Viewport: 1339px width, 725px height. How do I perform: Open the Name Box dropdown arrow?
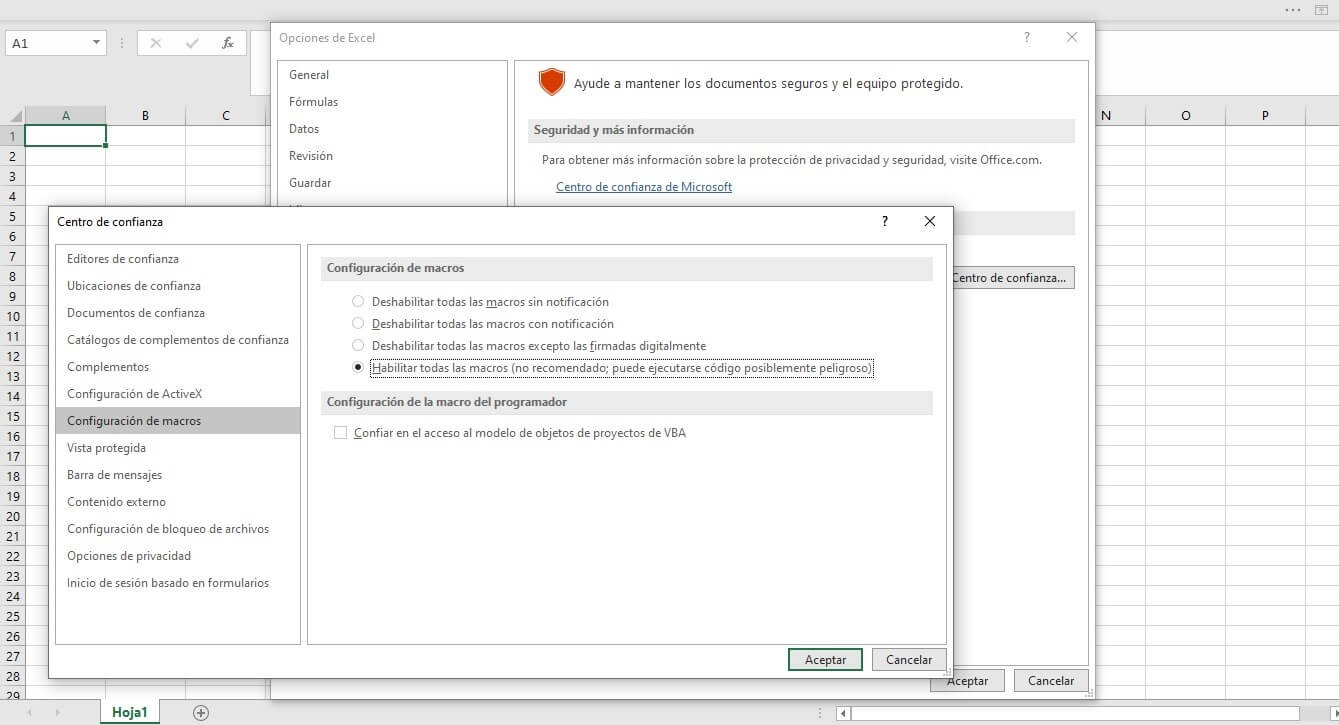pyautogui.click(x=97, y=43)
